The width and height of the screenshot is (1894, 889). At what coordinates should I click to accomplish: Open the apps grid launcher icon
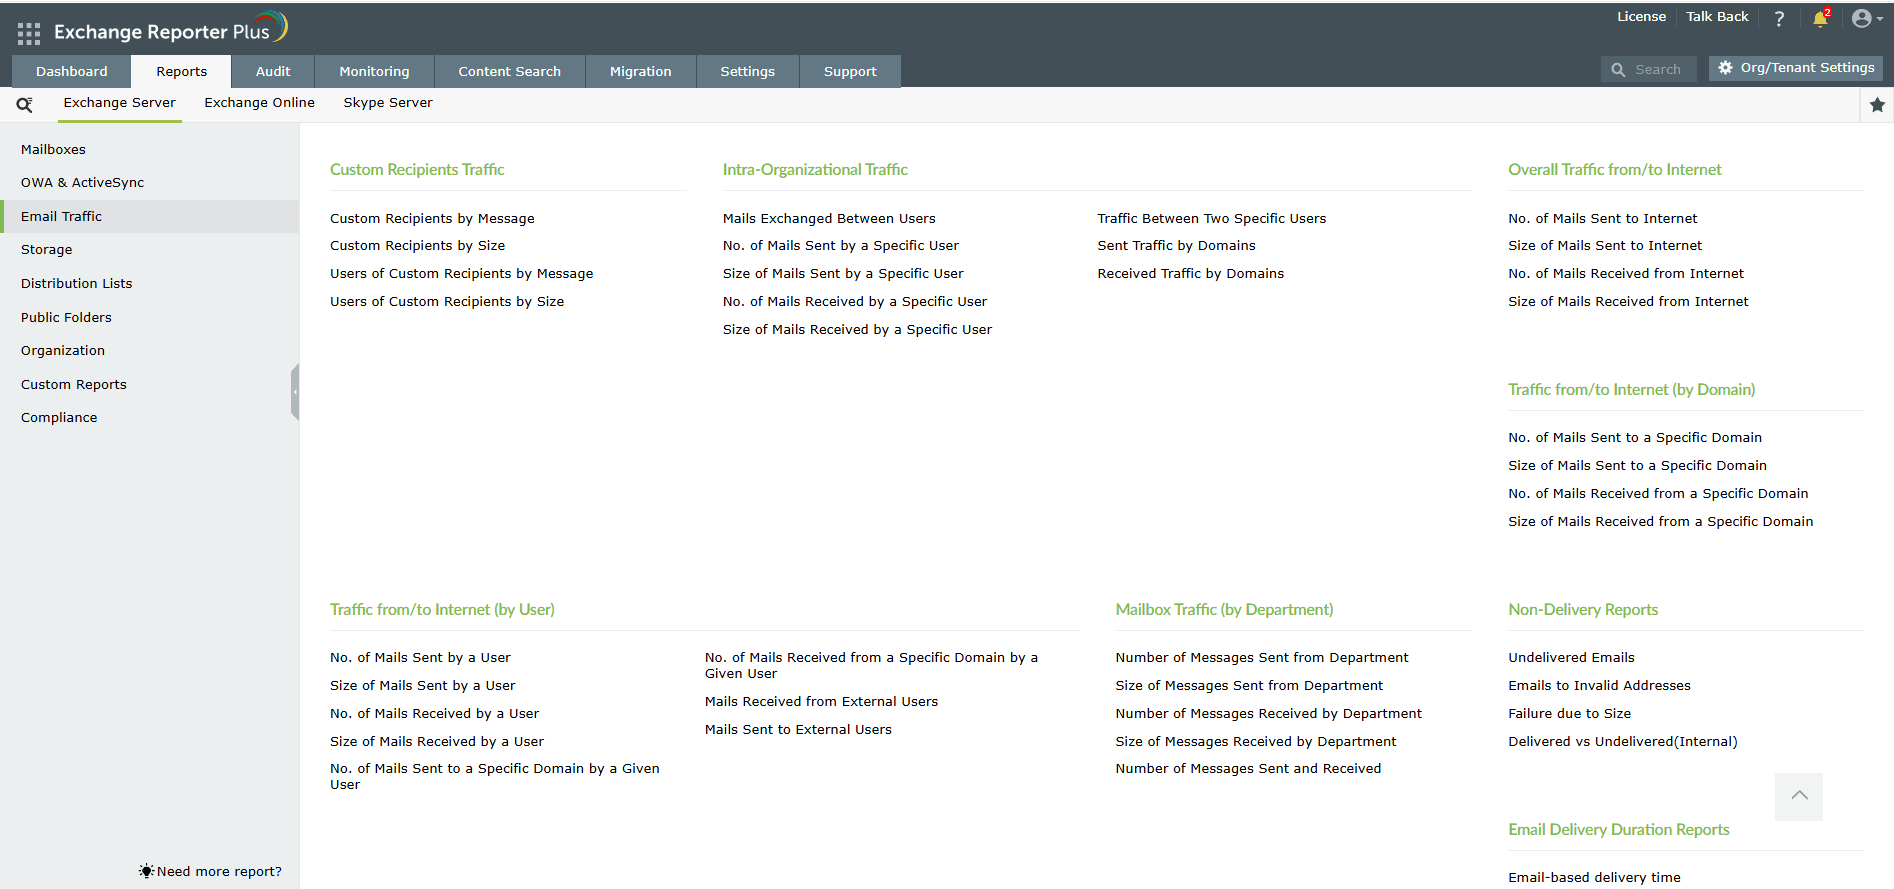(29, 33)
